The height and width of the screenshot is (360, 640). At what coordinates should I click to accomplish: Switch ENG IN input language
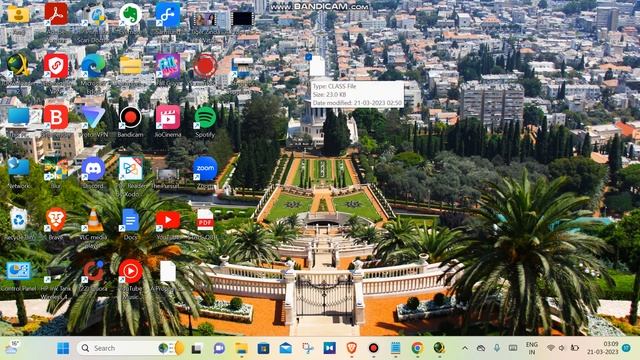pyautogui.click(x=531, y=348)
